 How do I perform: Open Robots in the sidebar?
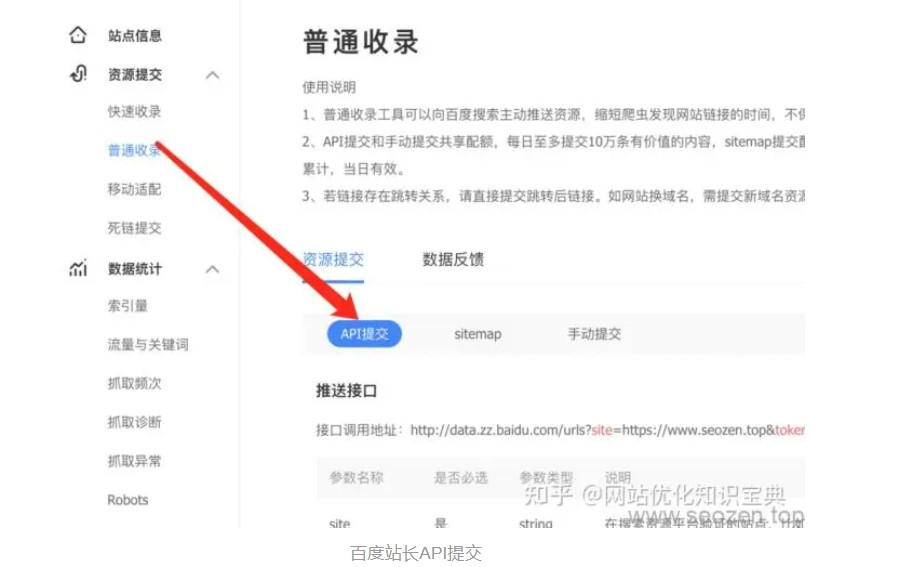[x=127, y=500]
